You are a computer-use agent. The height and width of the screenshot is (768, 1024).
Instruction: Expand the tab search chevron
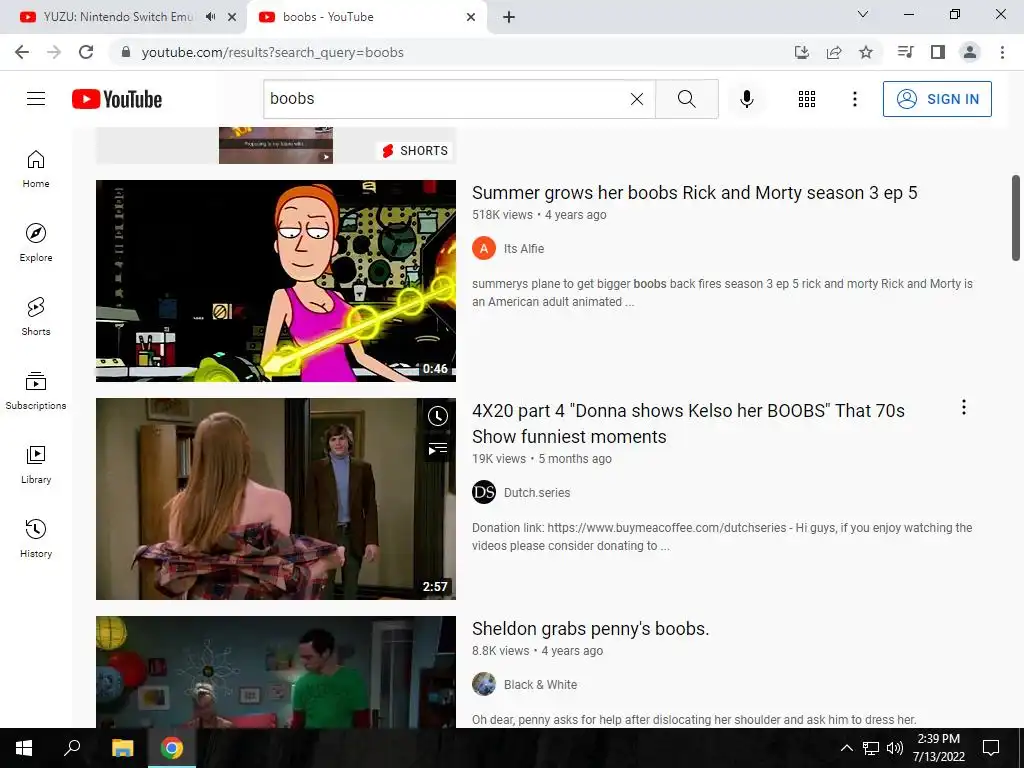(x=863, y=14)
